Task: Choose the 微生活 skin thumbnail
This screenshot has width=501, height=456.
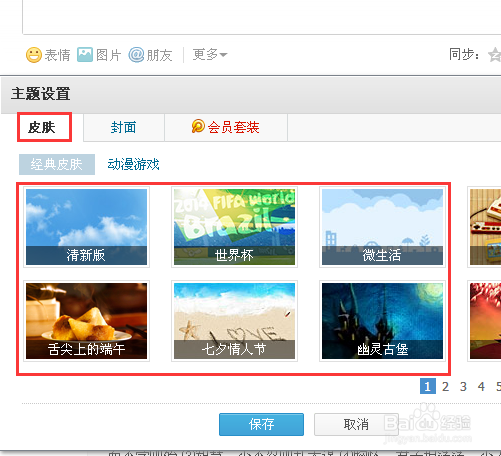Action: coord(382,227)
